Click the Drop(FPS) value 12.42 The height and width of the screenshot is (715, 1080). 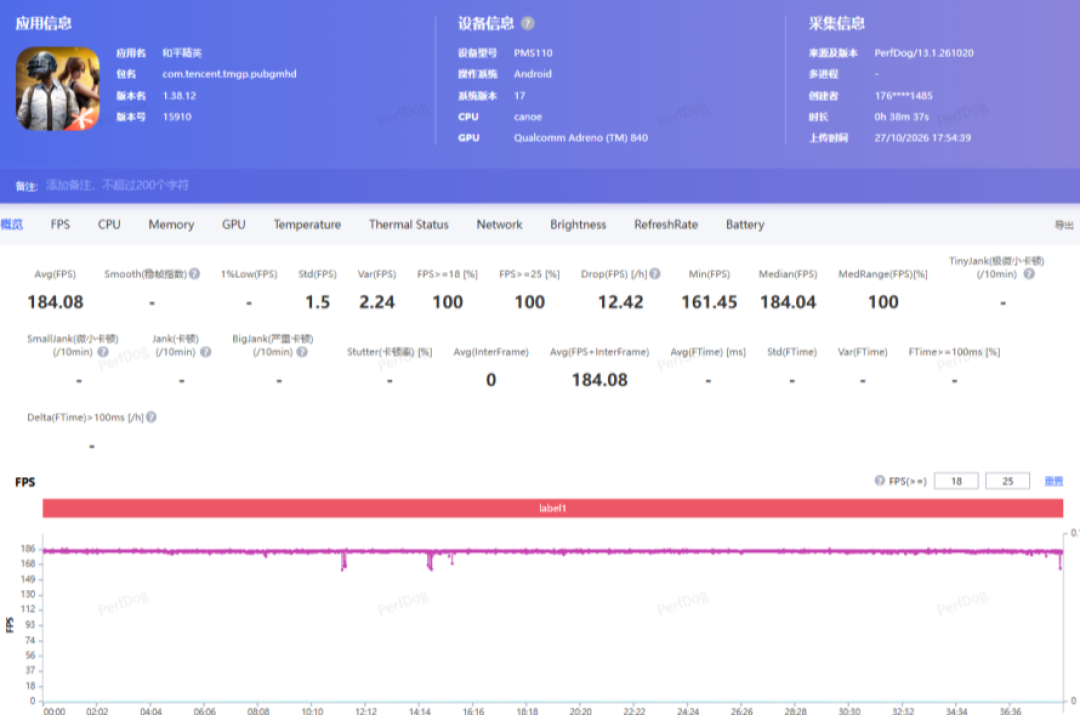point(621,302)
